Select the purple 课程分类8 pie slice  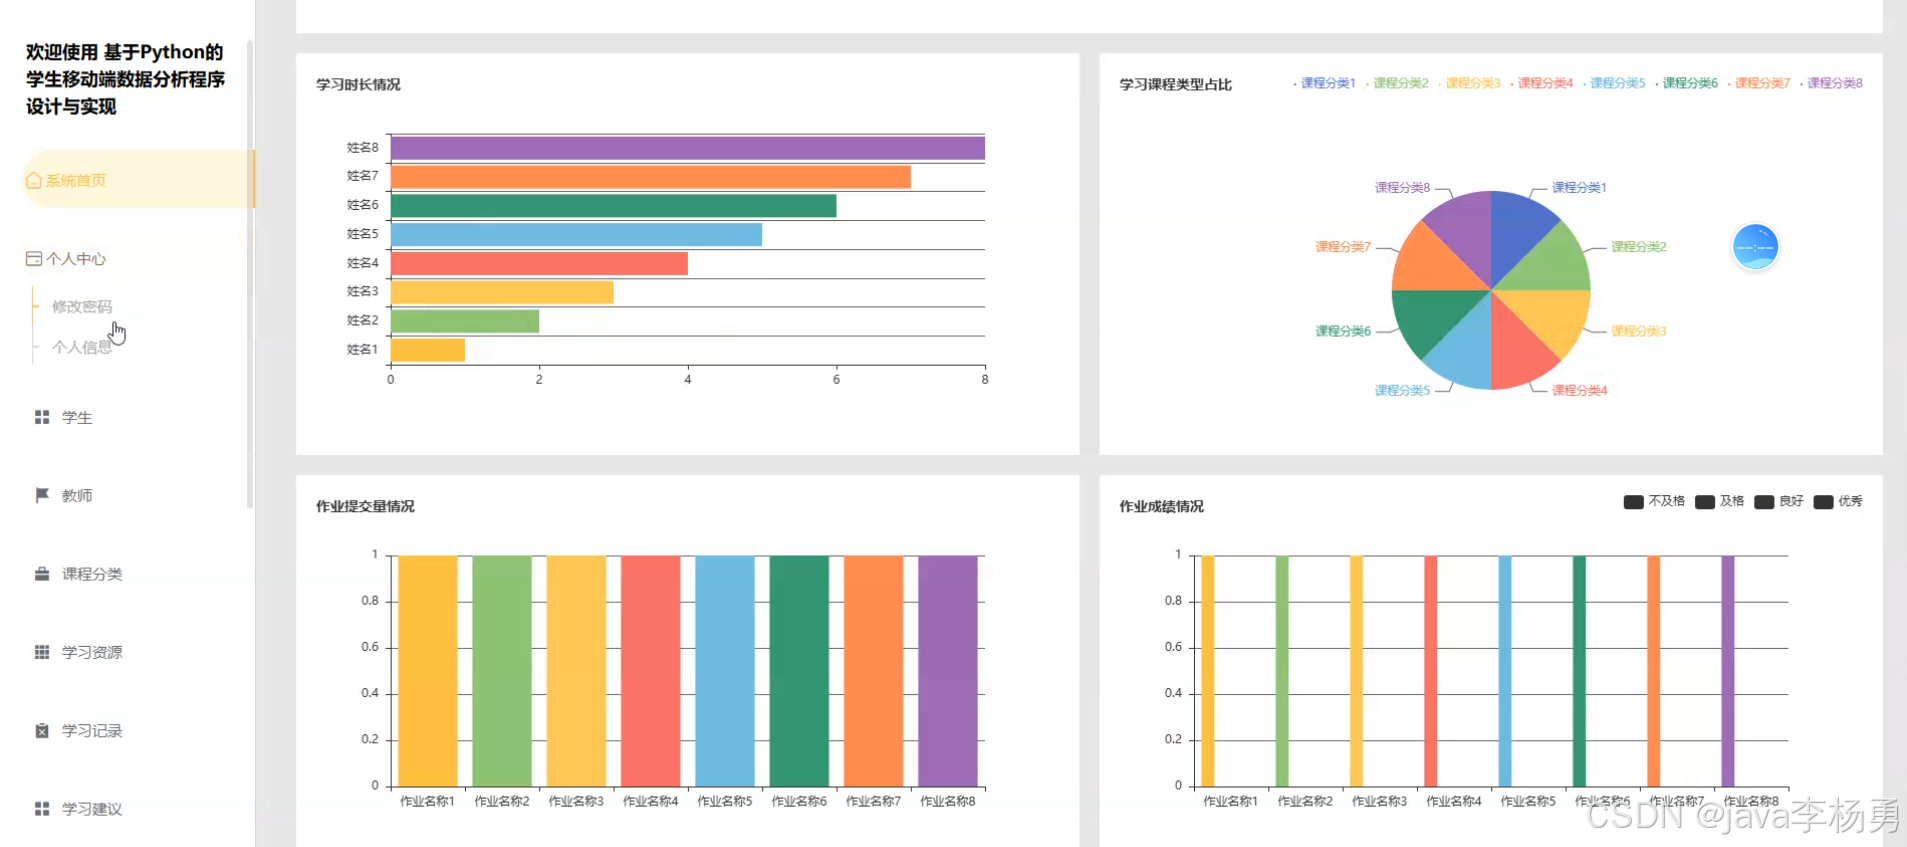click(1467, 231)
